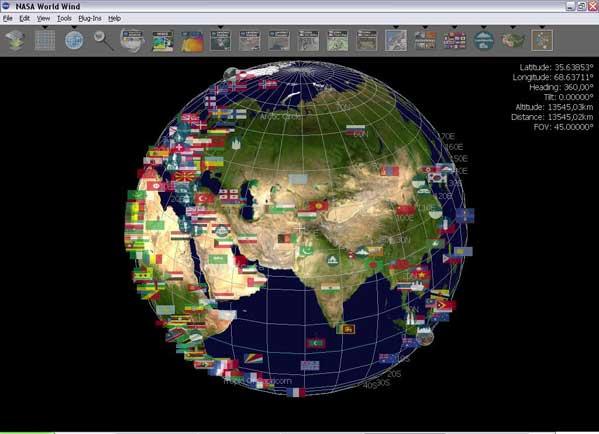Image resolution: width=599 pixels, height=434 pixels.
Task: Click the India flag on the globe
Action: tap(330, 288)
